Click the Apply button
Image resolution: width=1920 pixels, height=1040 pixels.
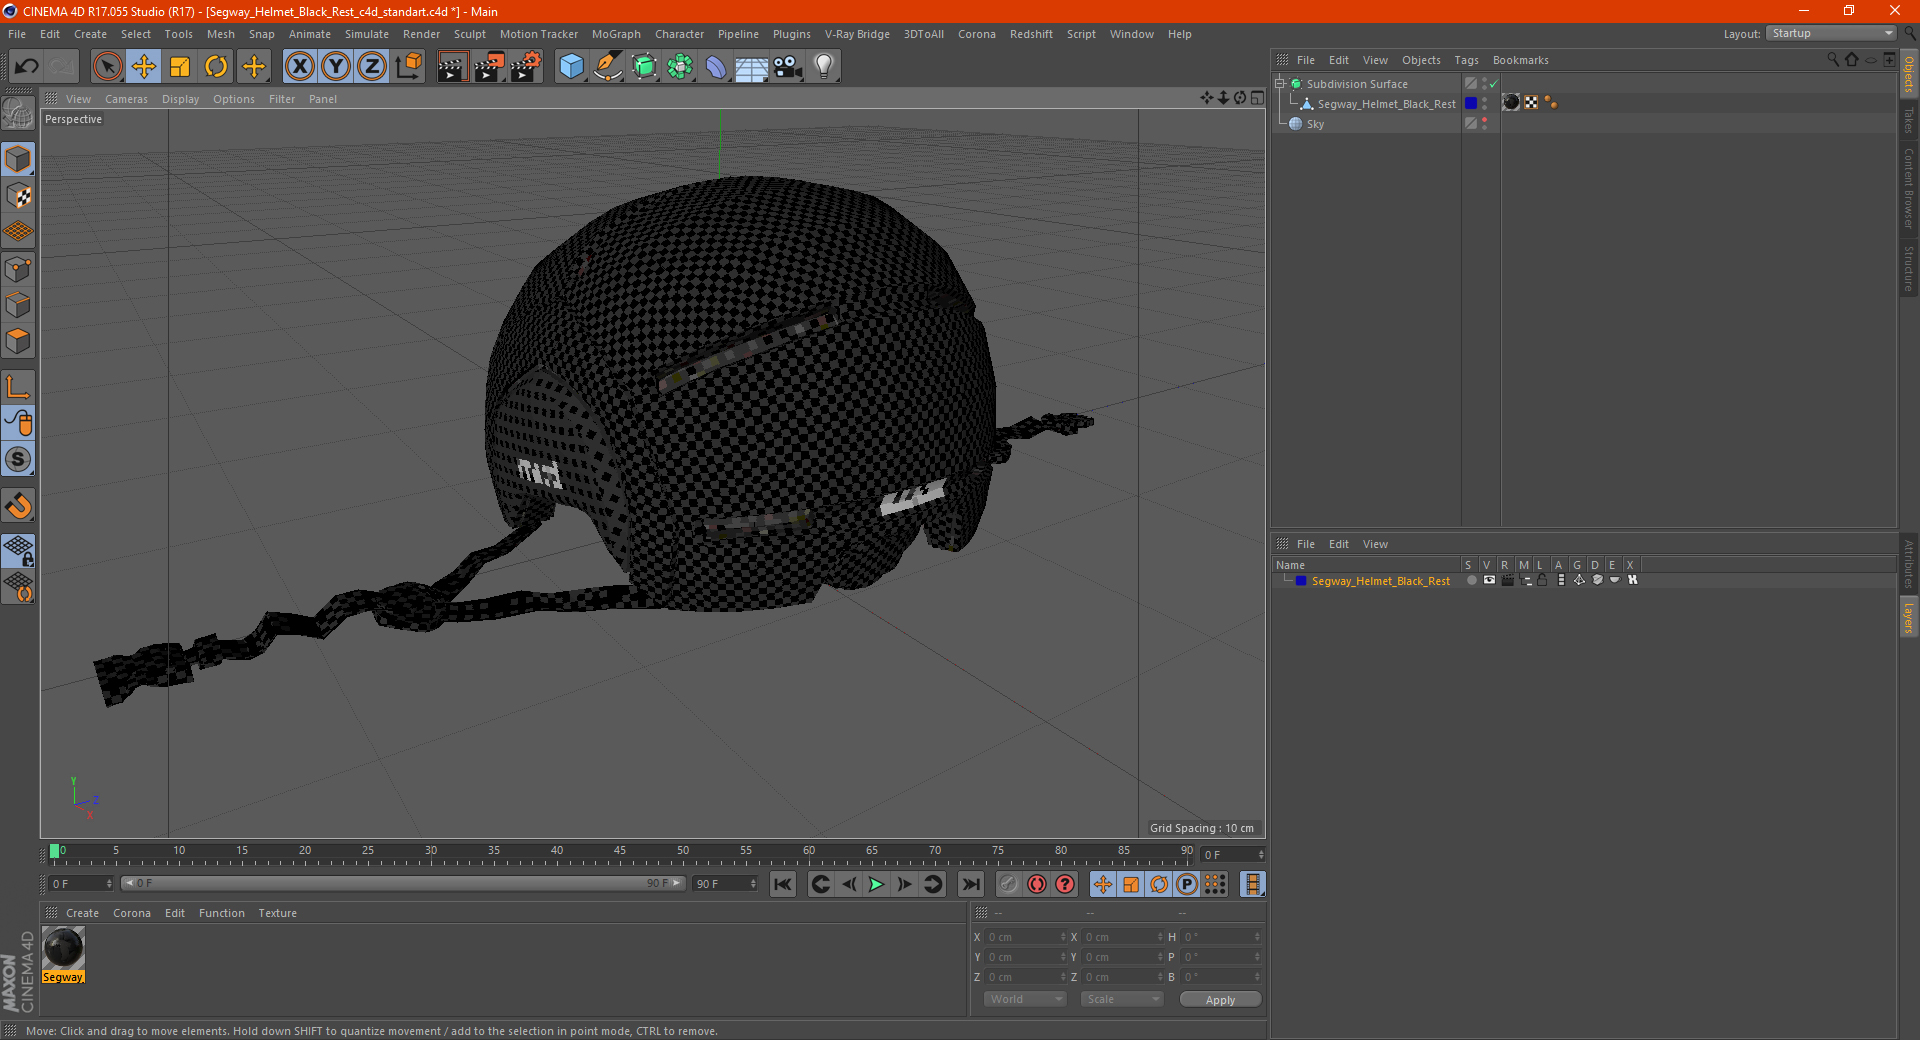[x=1220, y=1000]
